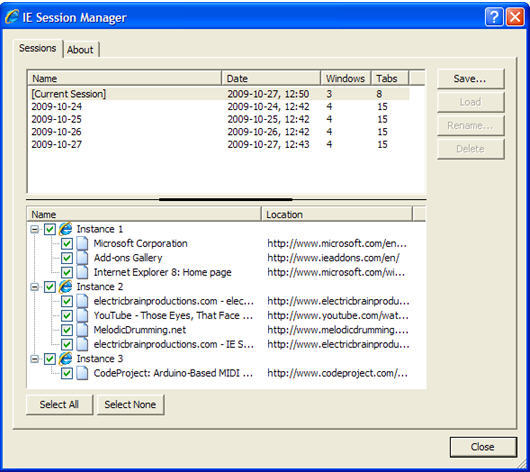Image resolution: width=530 pixels, height=472 pixels.
Task: Toggle checkbox for electricbrainproductions.com - elec... row
Action: pos(67,301)
